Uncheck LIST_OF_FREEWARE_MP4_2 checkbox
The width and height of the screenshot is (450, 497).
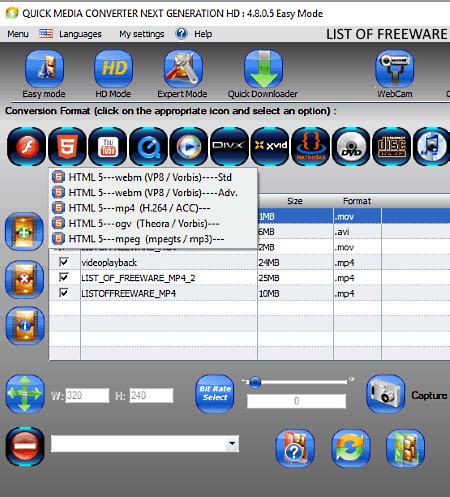tap(64, 277)
